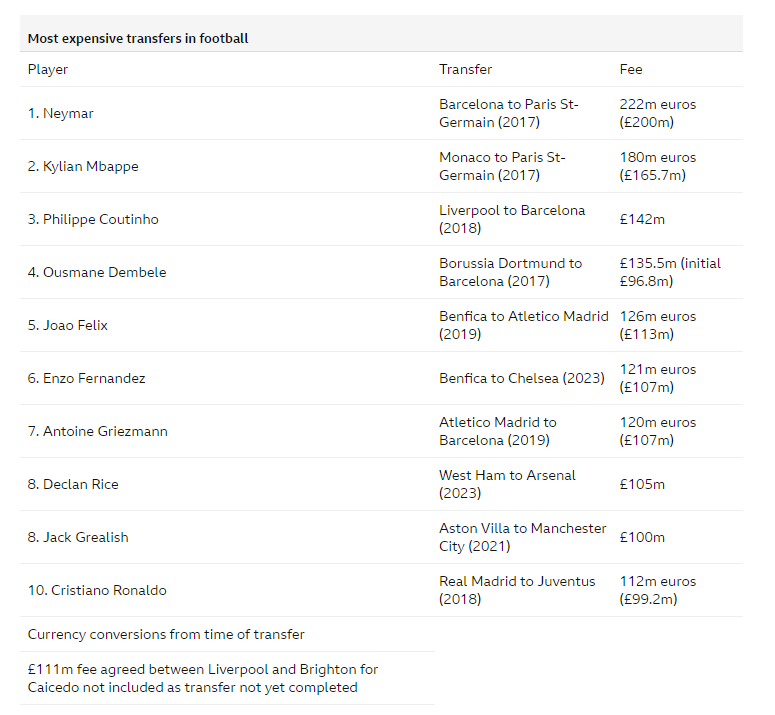Click the £105m fee for Declan Rice
The image size is (775, 715).
pyautogui.click(x=642, y=484)
